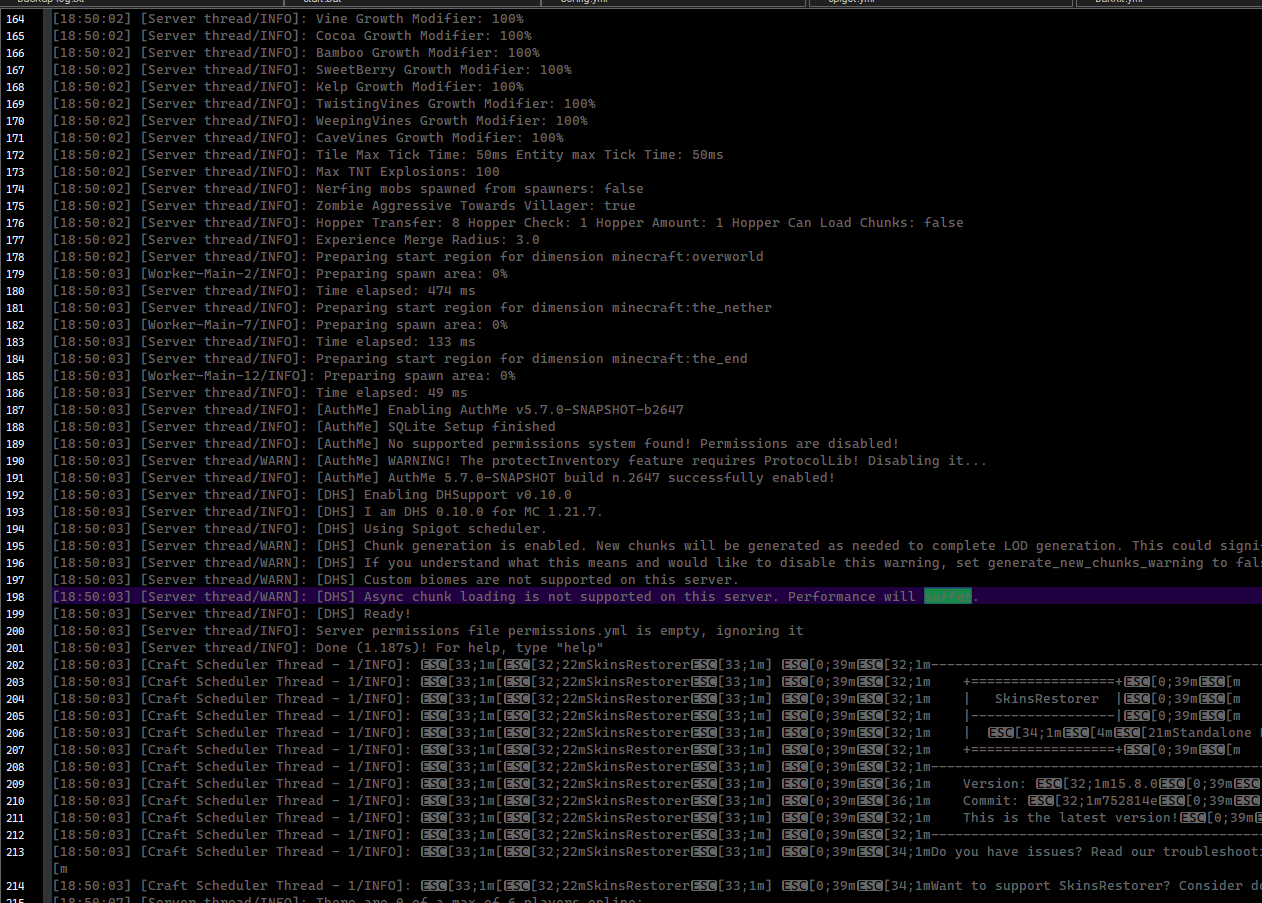Image resolution: width=1262 pixels, height=903 pixels.
Task: Click "SQLite Setup finished" log message
Action: [x=472, y=427]
